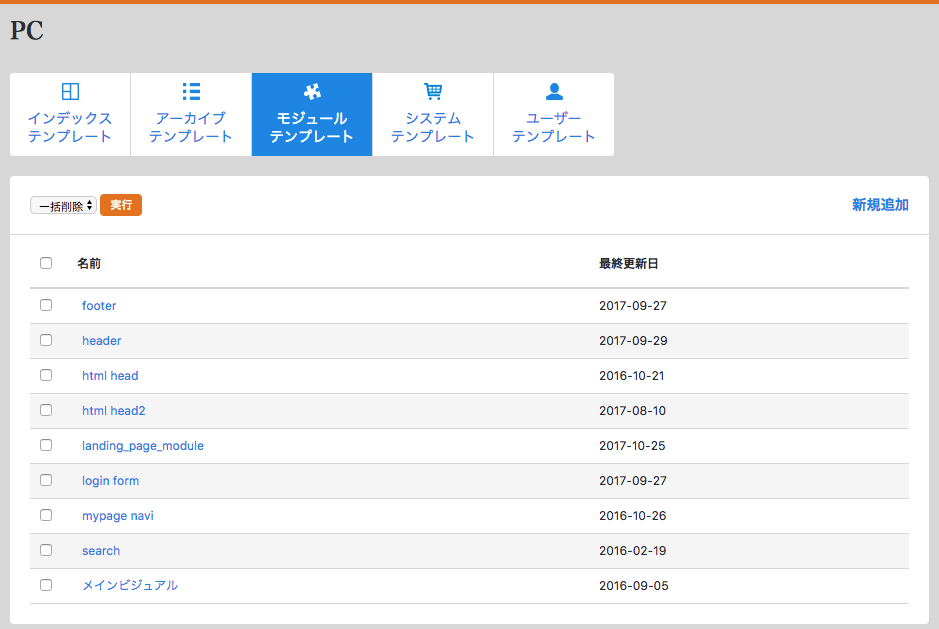The width and height of the screenshot is (939, 629).
Task: Toggle the select-all checkbox in header row
Action: [46, 264]
